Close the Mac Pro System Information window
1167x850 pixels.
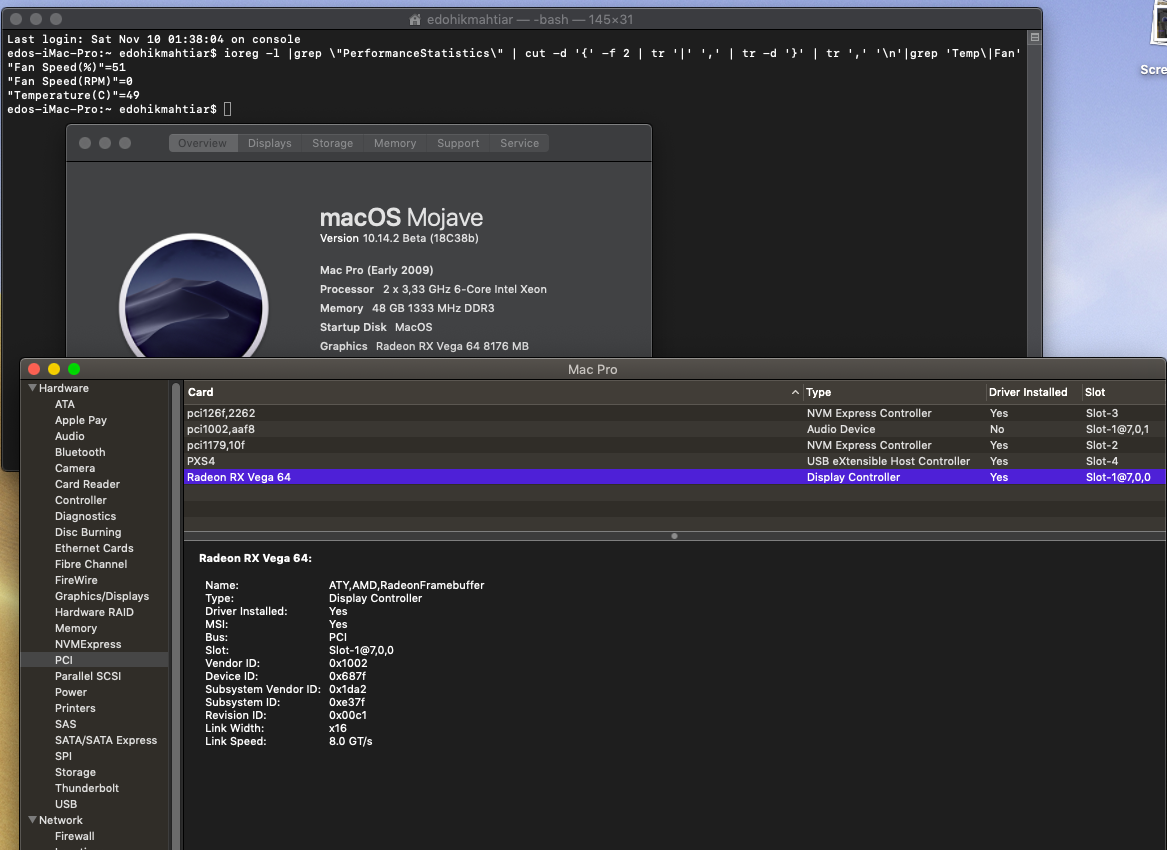click(33, 369)
